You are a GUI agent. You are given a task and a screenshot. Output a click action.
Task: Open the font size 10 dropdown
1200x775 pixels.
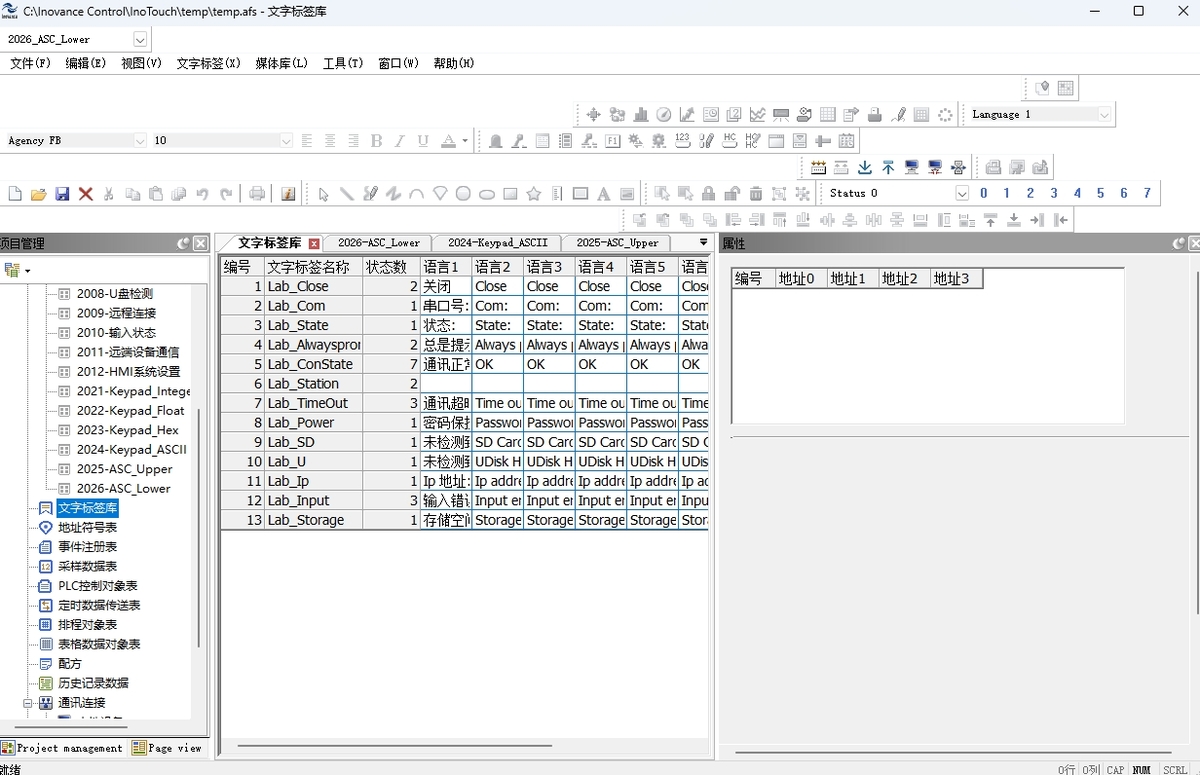click(x=286, y=141)
